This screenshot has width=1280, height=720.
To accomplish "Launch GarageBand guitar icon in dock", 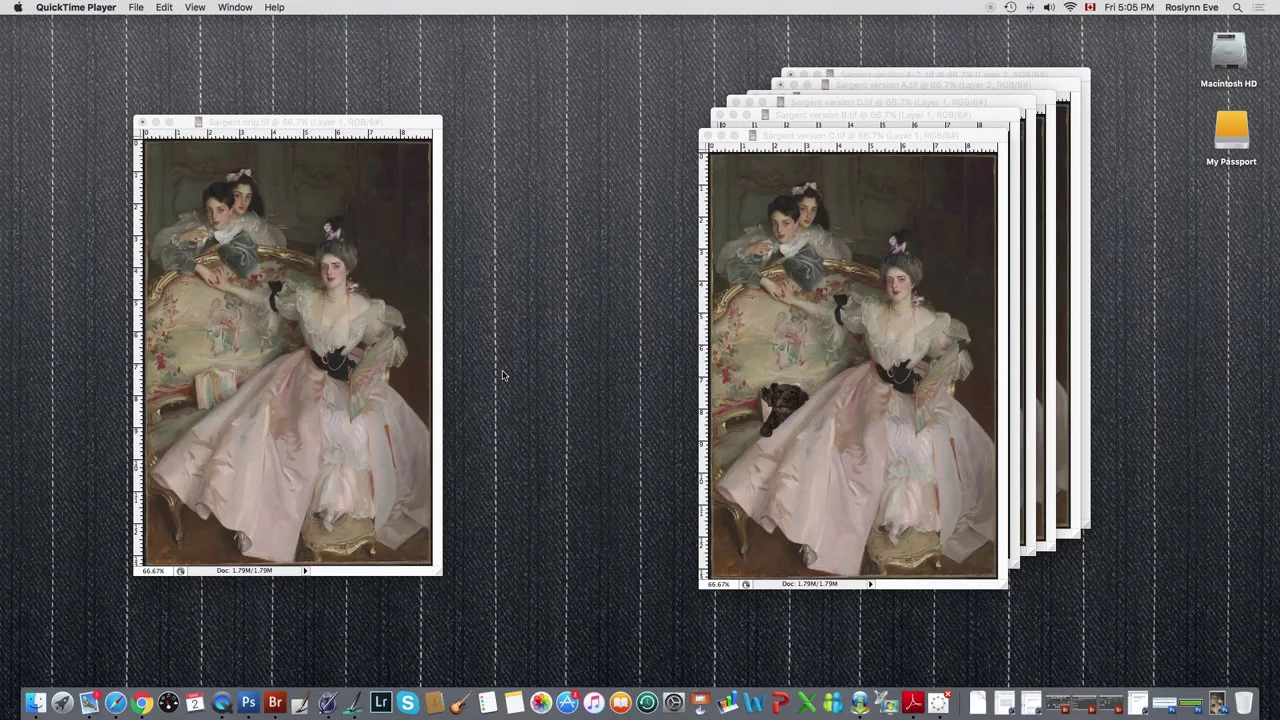I will [x=461, y=703].
